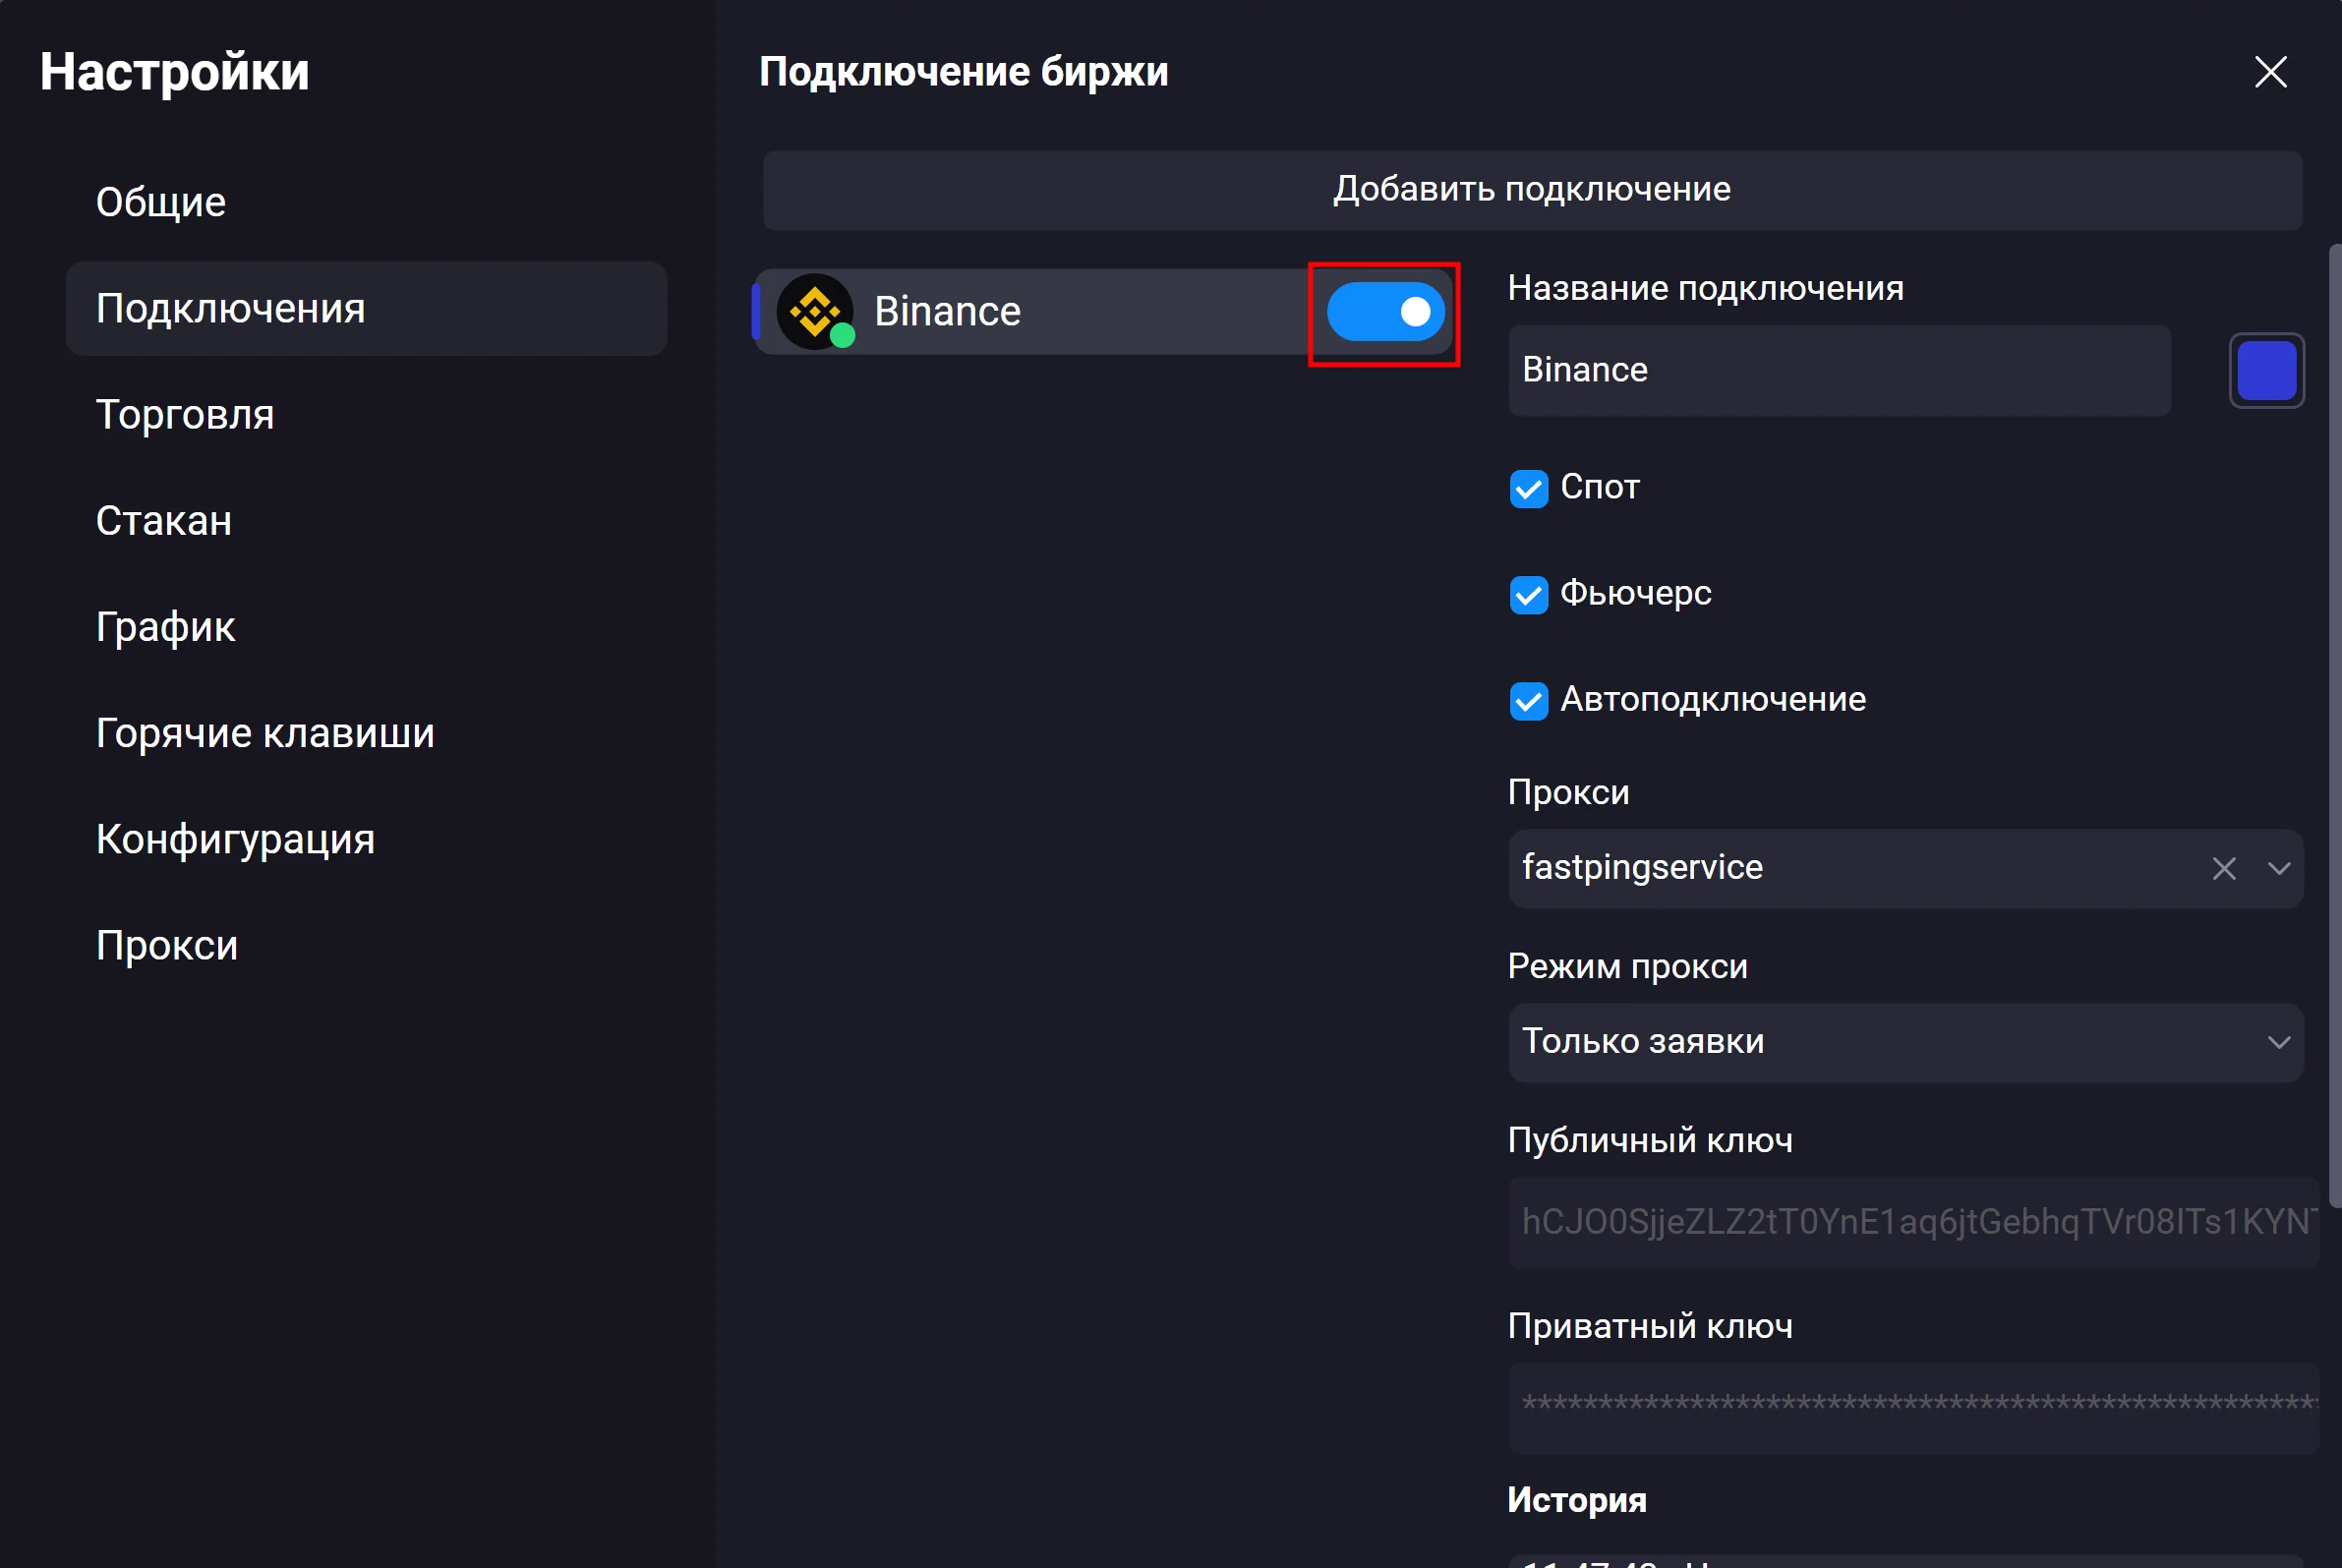Open the Общие settings section
Viewport: 2342px width, 1568px height.
[x=161, y=203]
